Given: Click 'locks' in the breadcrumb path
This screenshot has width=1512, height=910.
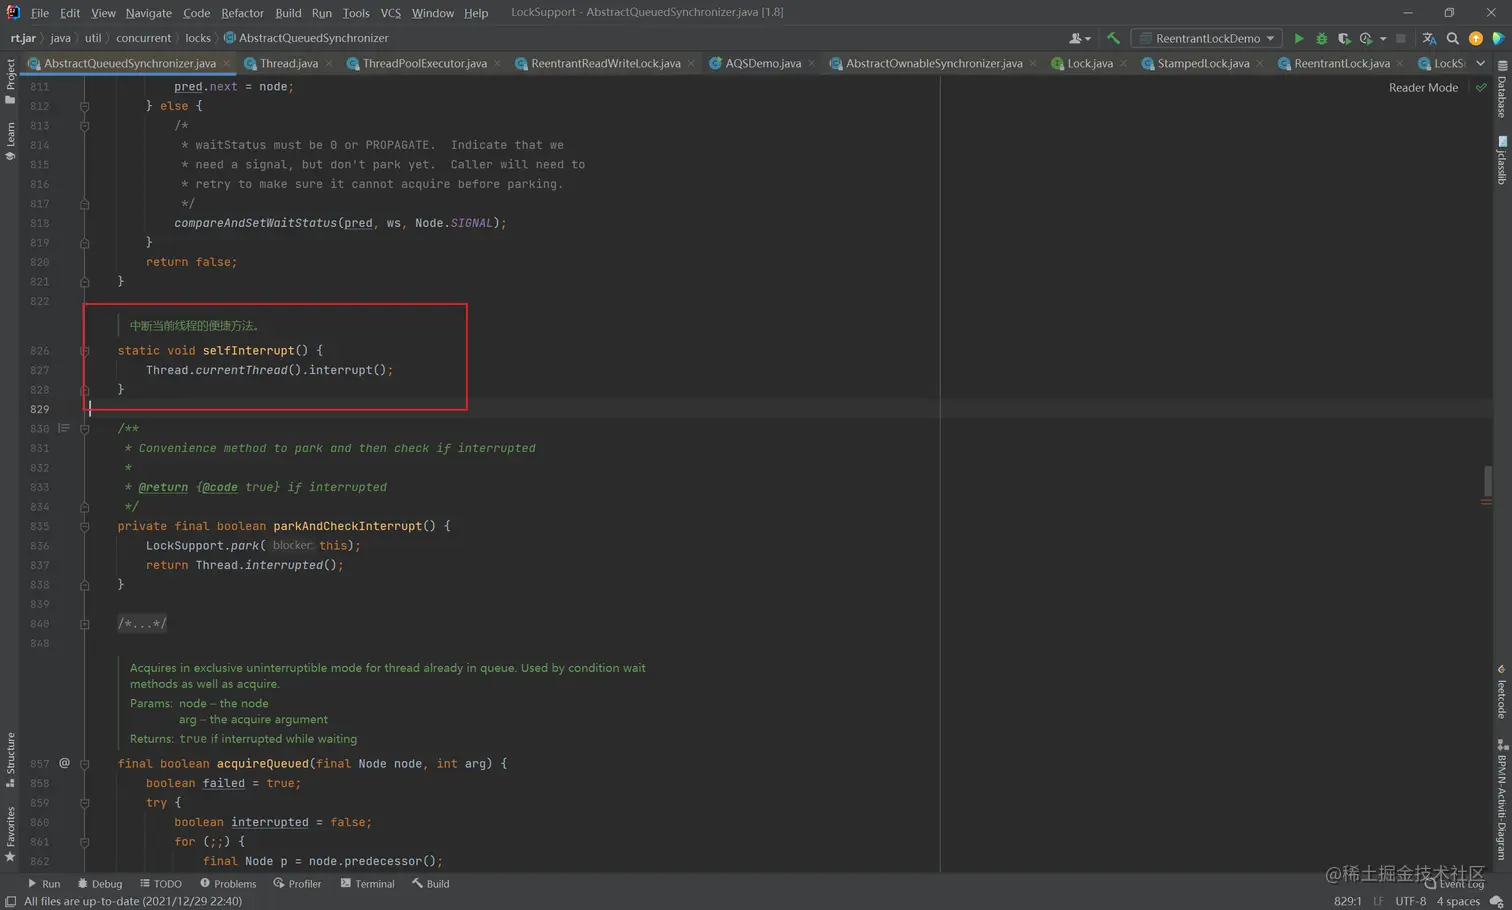Looking at the screenshot, I should pos(198,38).
